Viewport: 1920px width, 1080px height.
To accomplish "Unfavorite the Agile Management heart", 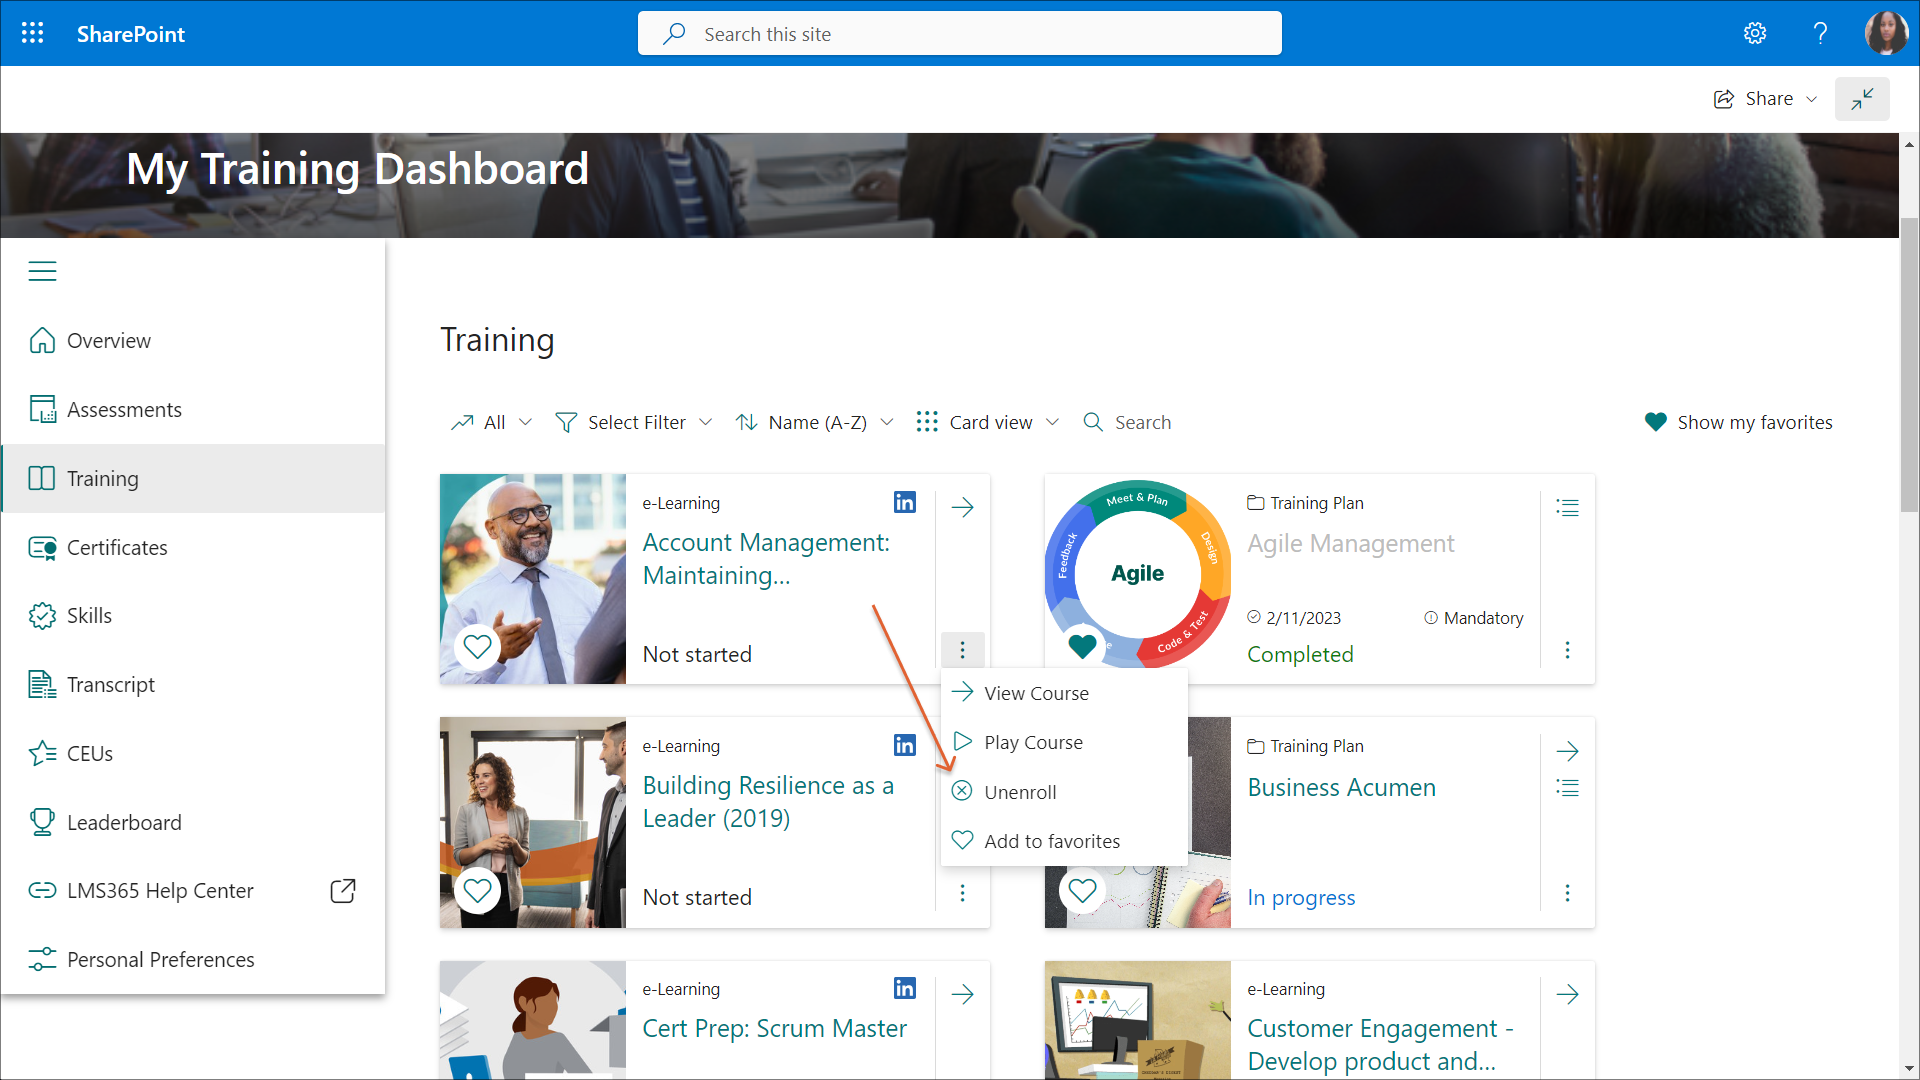I will tap(1082, 645).
